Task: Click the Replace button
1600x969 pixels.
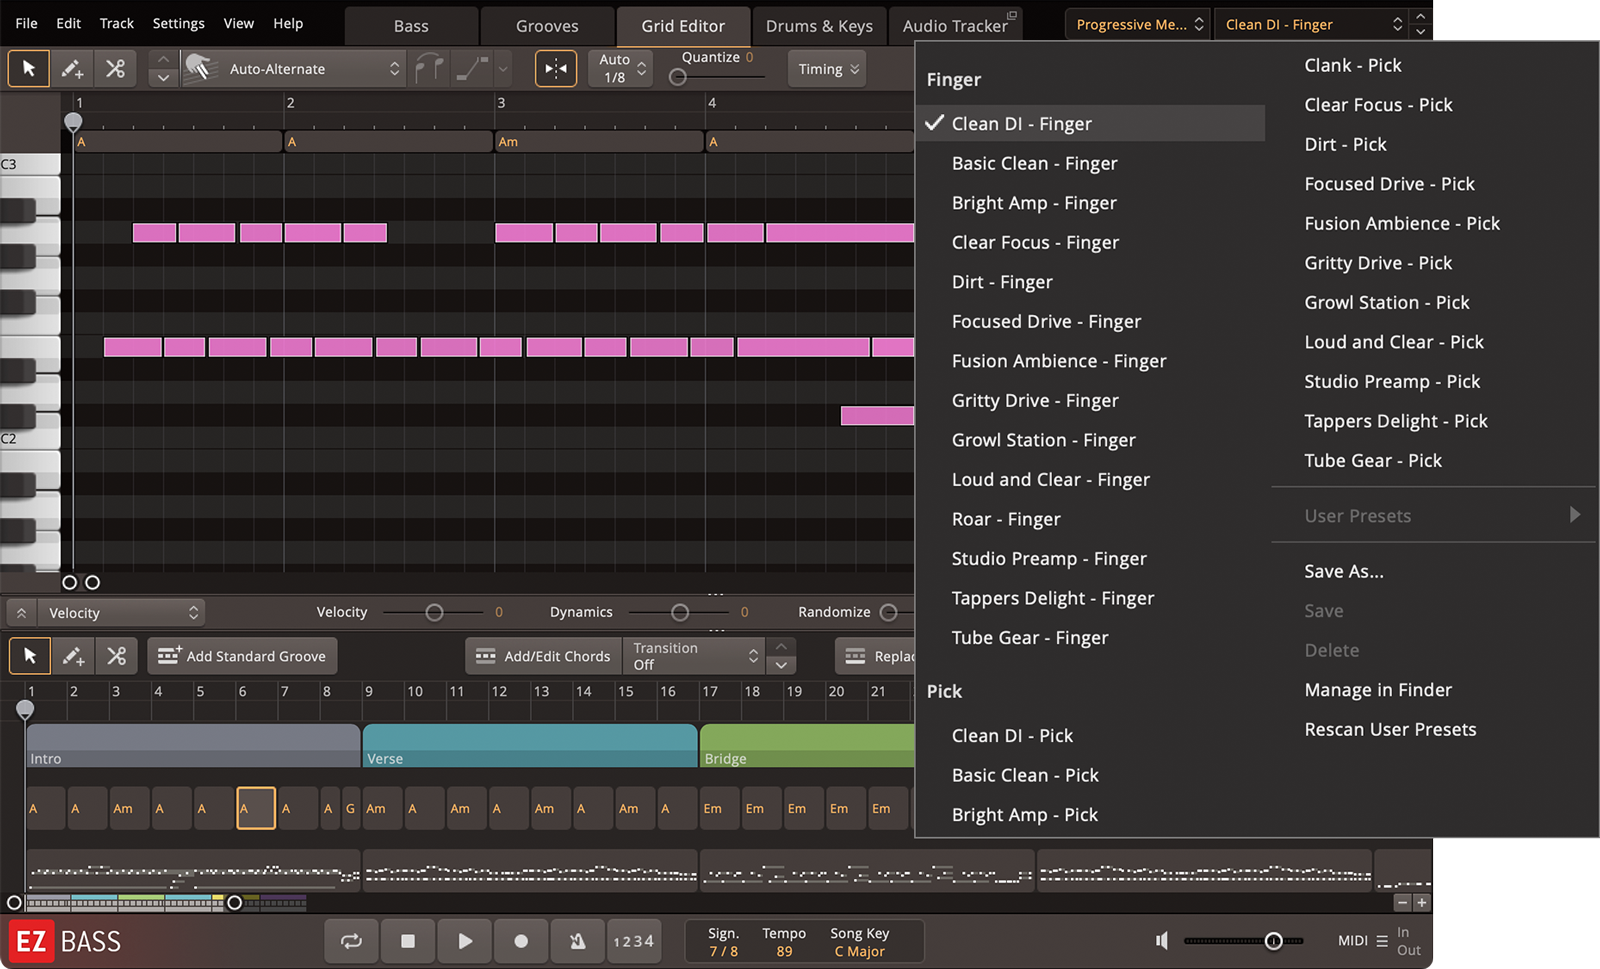Action: pos(876,656)
